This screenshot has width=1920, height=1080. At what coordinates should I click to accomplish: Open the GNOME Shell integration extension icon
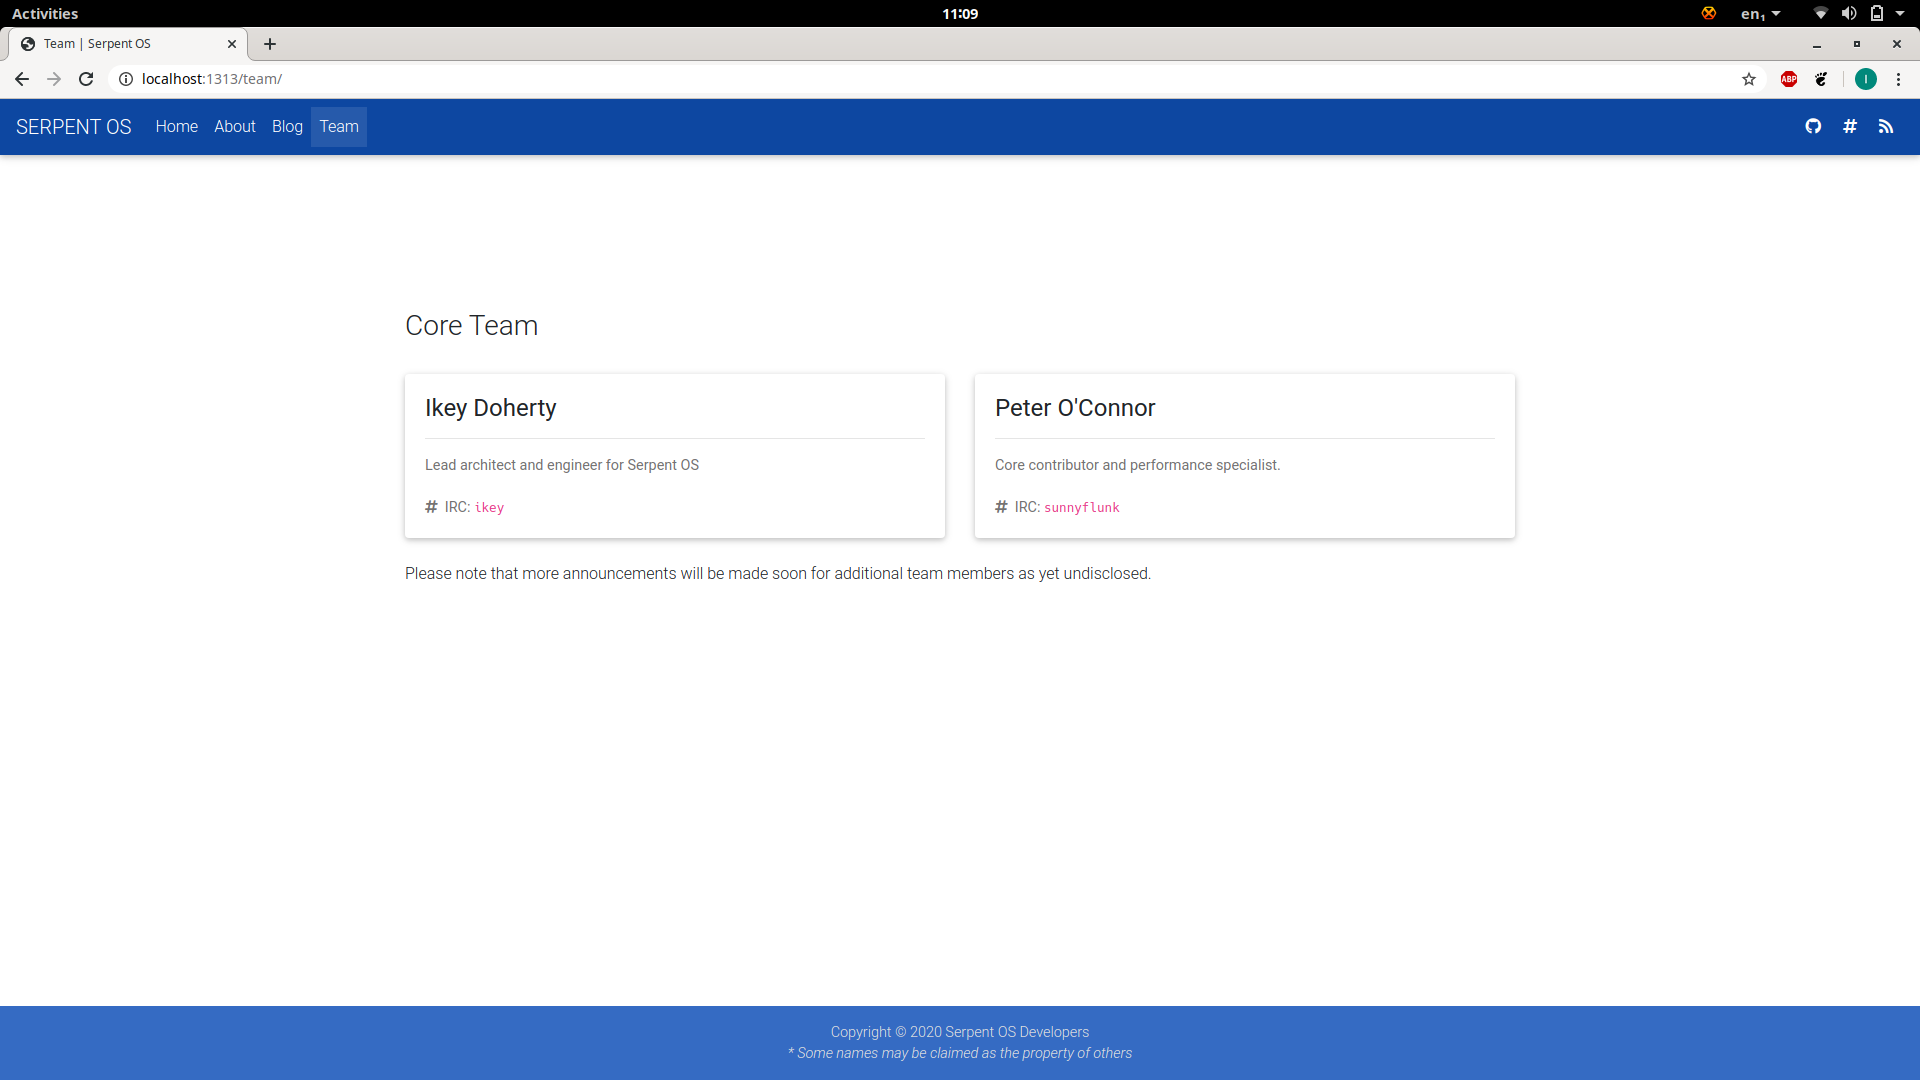click(x=1822, y=79)
